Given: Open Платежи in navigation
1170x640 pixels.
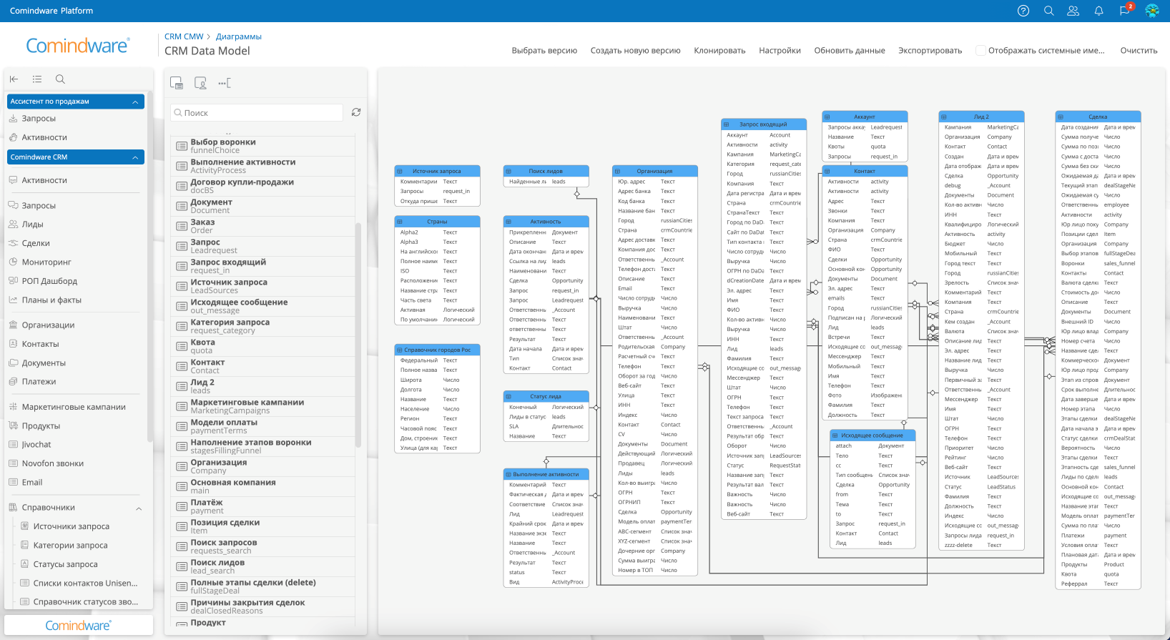Looking at the screenshot, I should [x=39, y=381].
